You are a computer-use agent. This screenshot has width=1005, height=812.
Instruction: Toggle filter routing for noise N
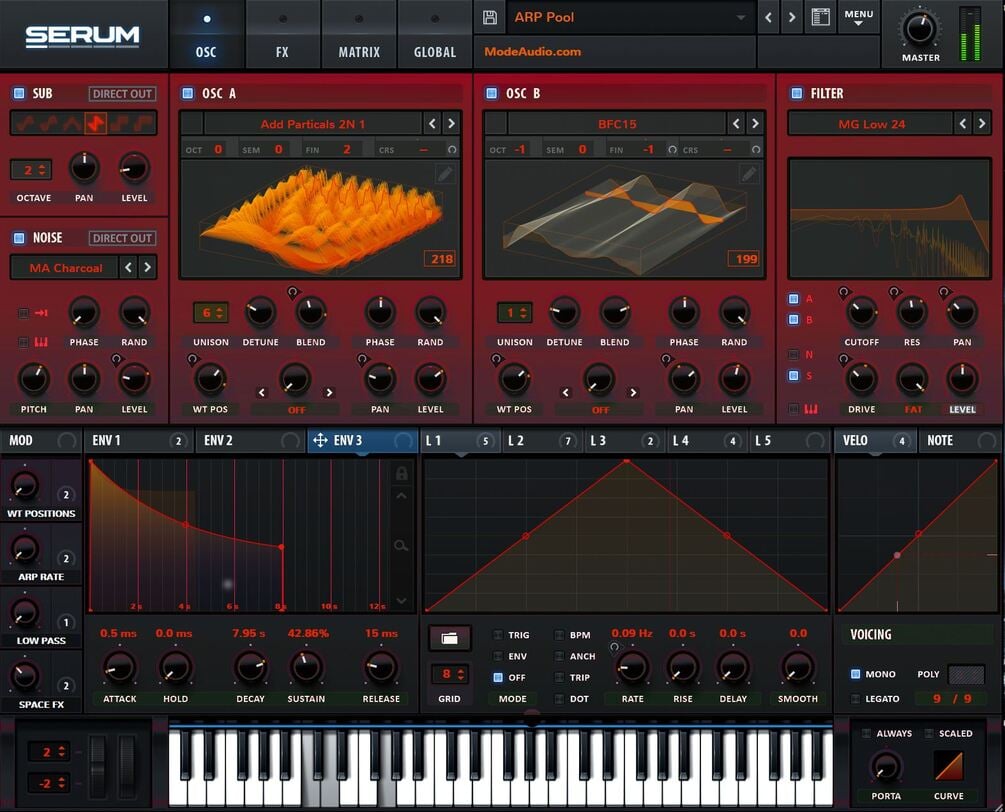793,354
